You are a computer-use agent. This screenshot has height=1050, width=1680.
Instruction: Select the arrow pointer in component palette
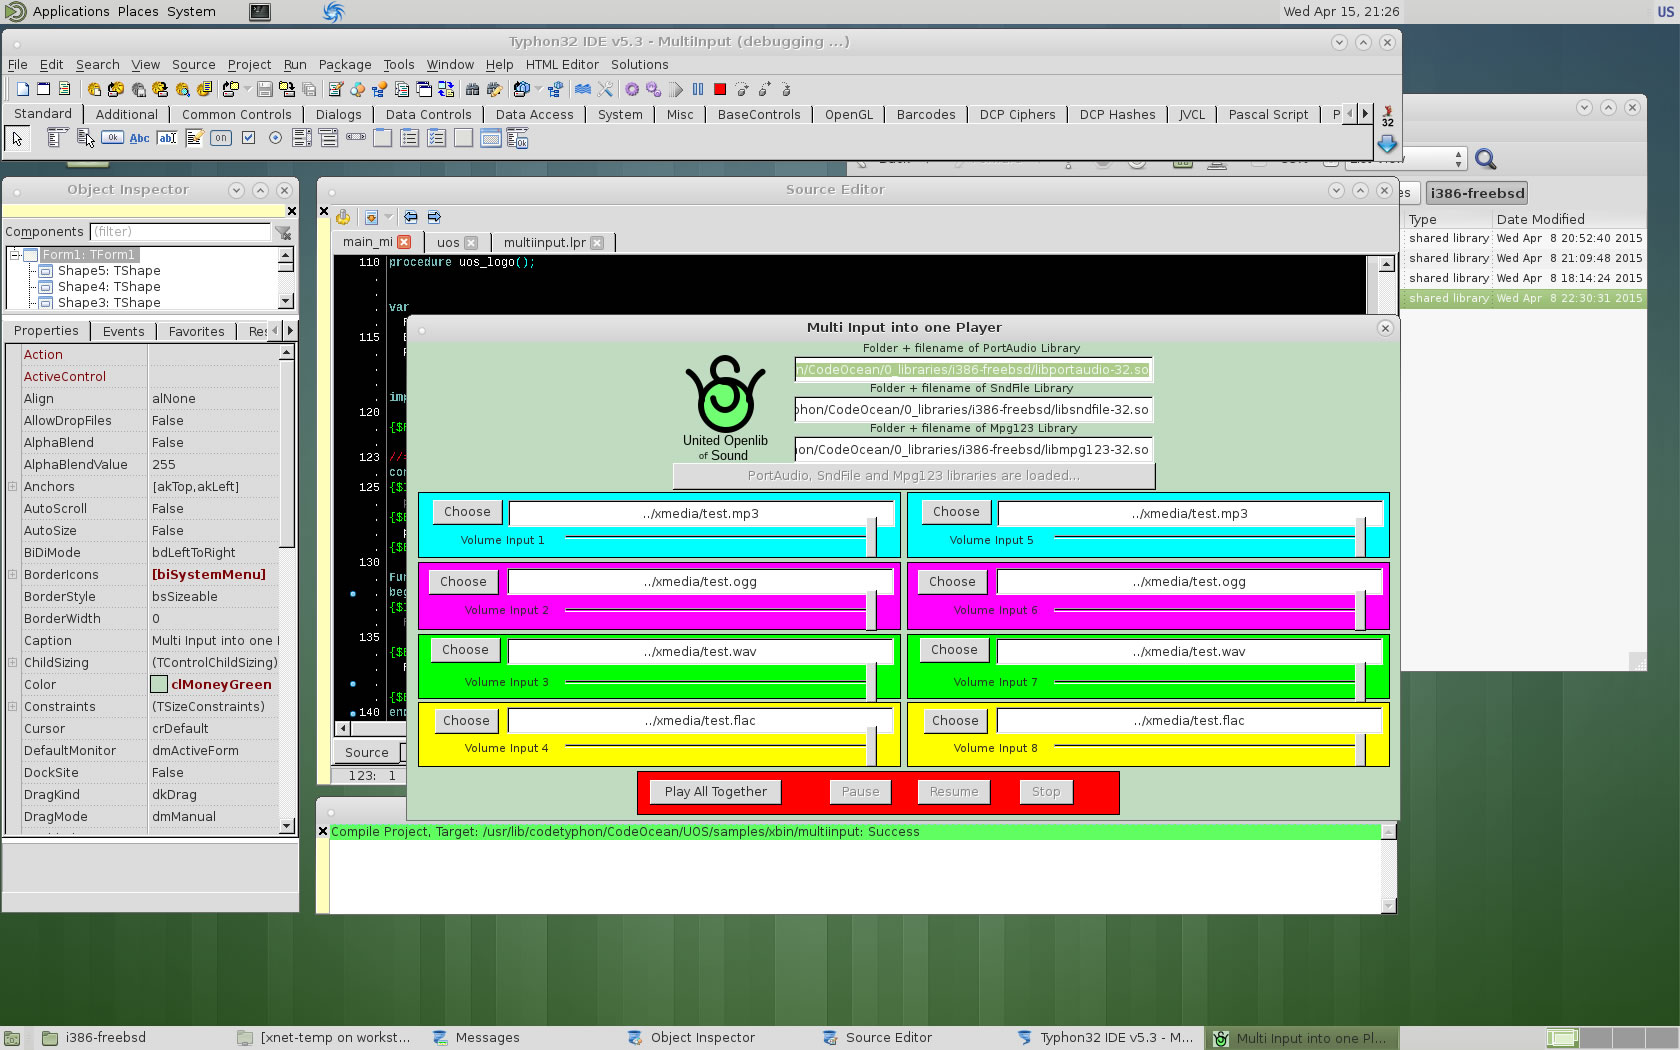17,138
